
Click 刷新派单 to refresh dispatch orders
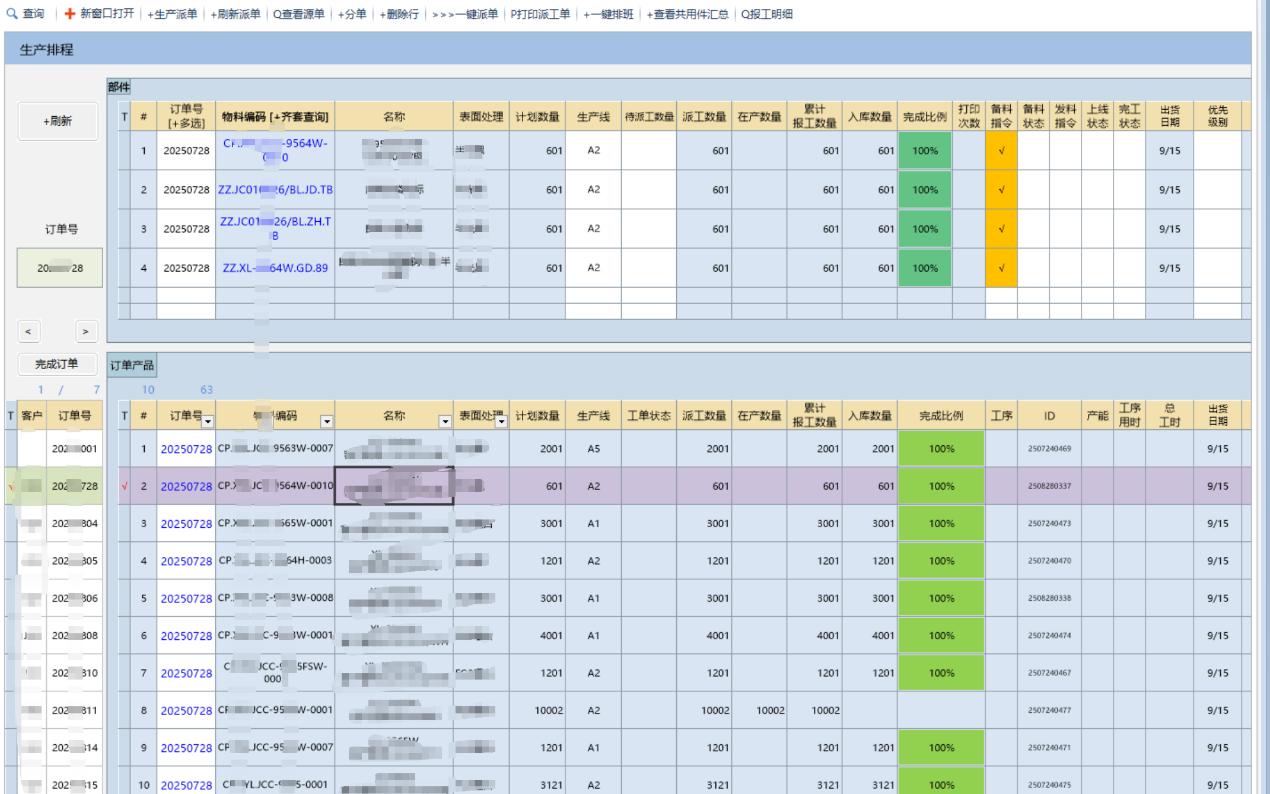click(236, 14)
